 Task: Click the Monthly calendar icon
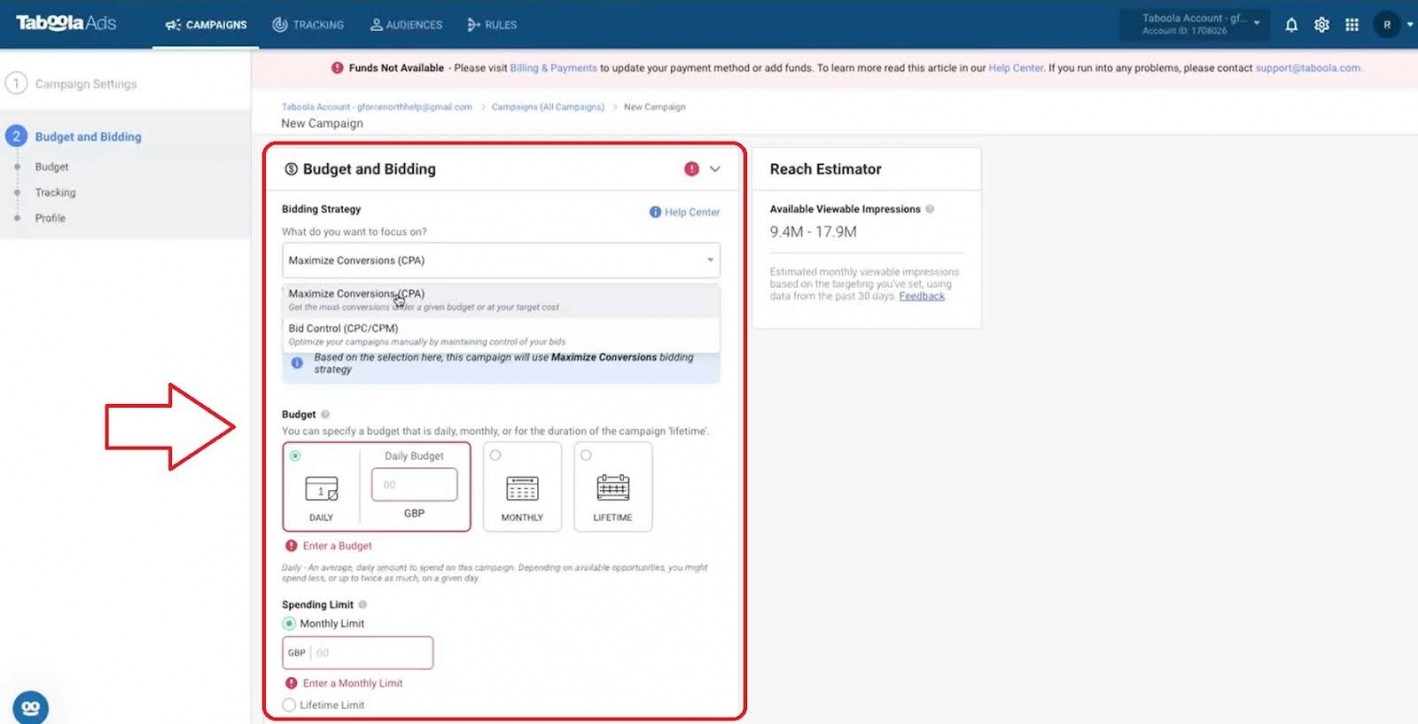tap(522, 488)
